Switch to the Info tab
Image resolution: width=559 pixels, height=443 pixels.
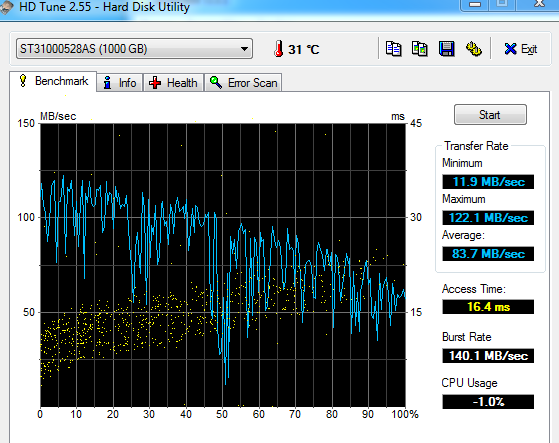tap(120, 83)
